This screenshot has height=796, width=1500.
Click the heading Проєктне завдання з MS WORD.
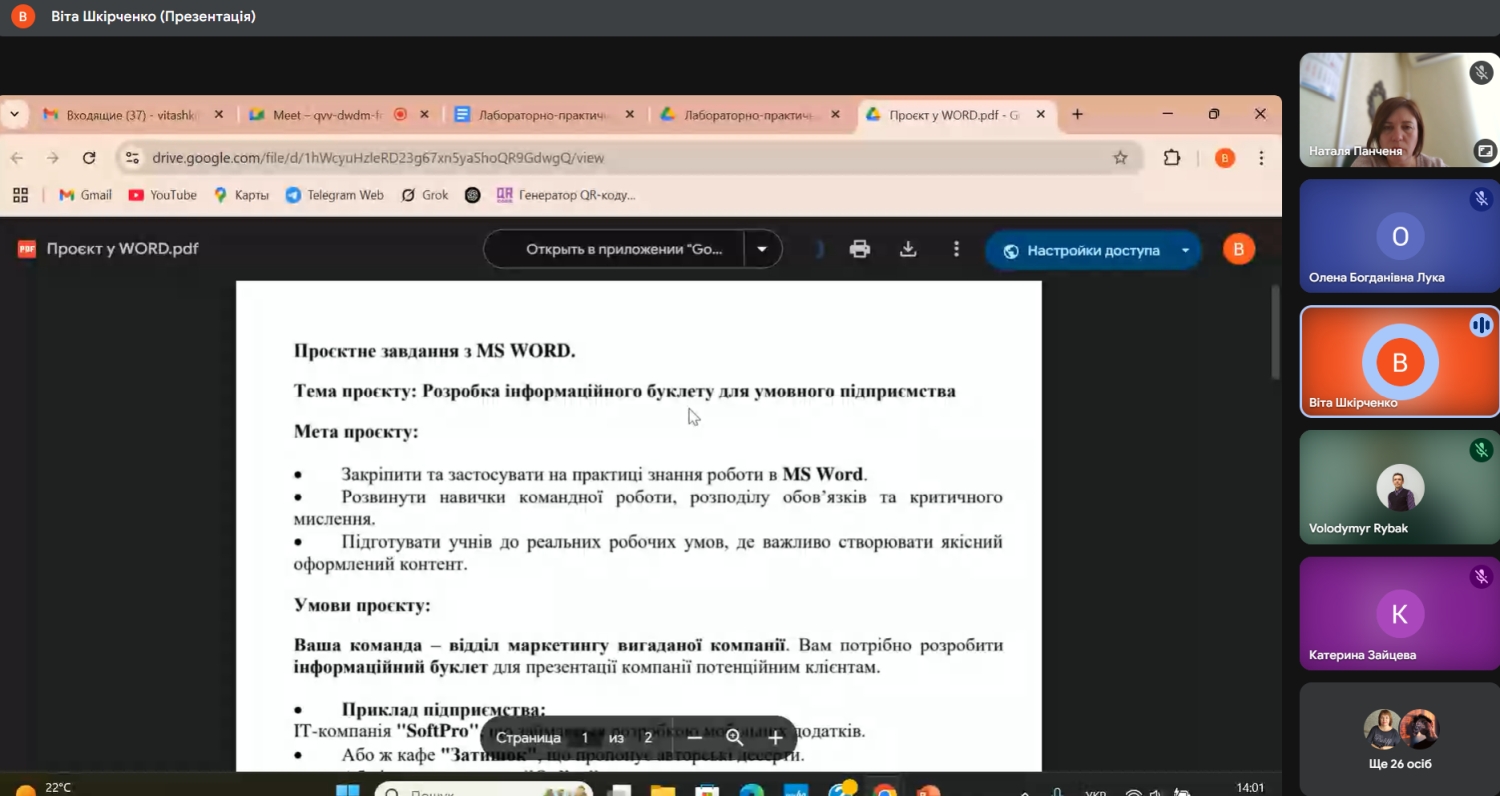coord(434,351)
